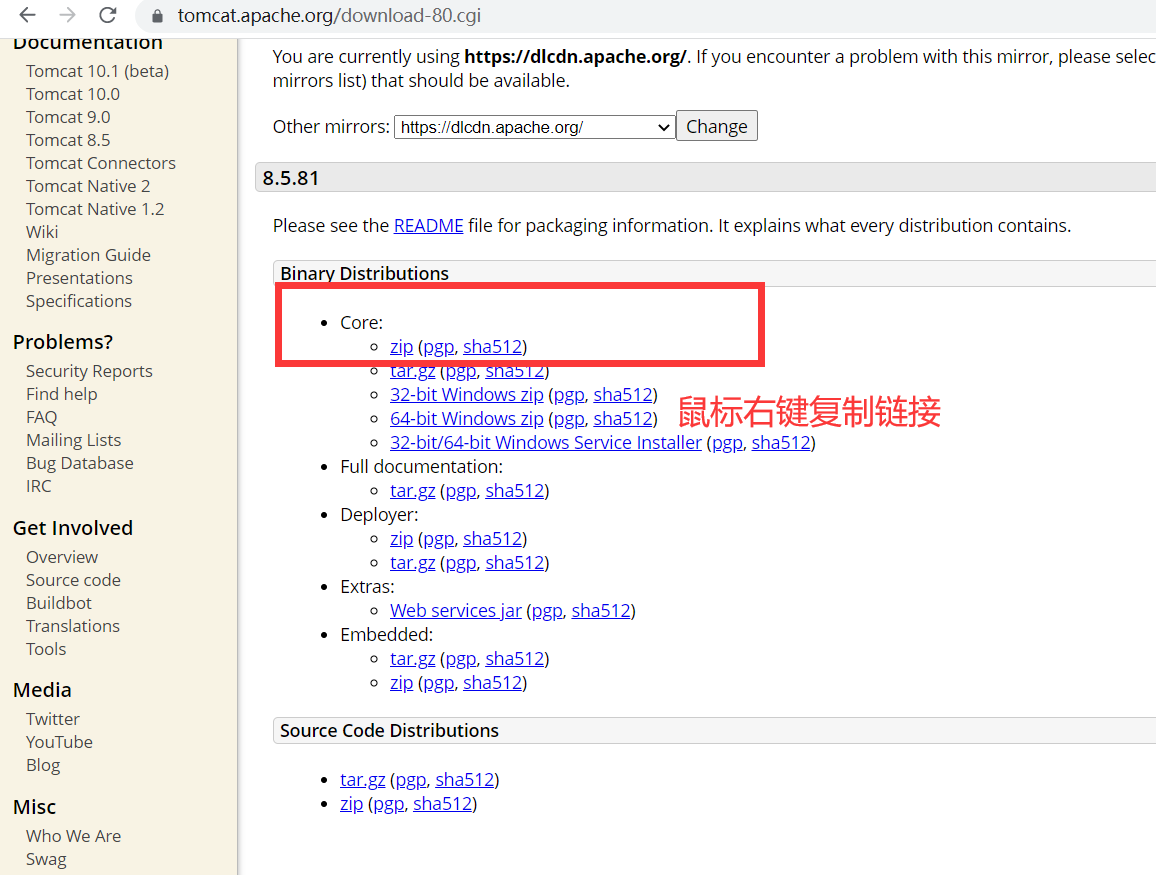The image size is (1156, 875).
Task: Open Who We Are link
Action: click(x=74, y=836)
